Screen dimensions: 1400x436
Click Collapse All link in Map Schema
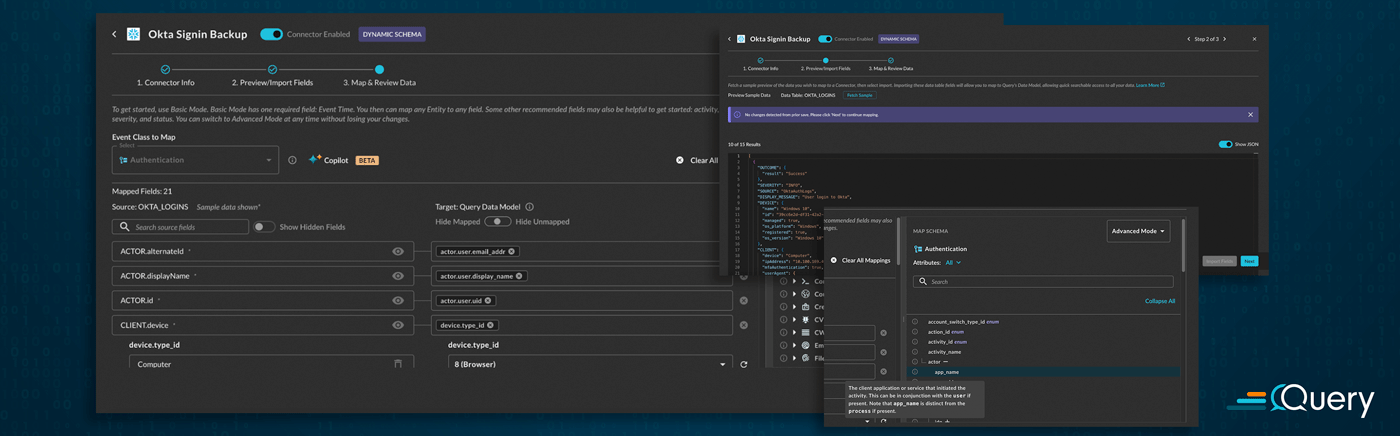1160,301
